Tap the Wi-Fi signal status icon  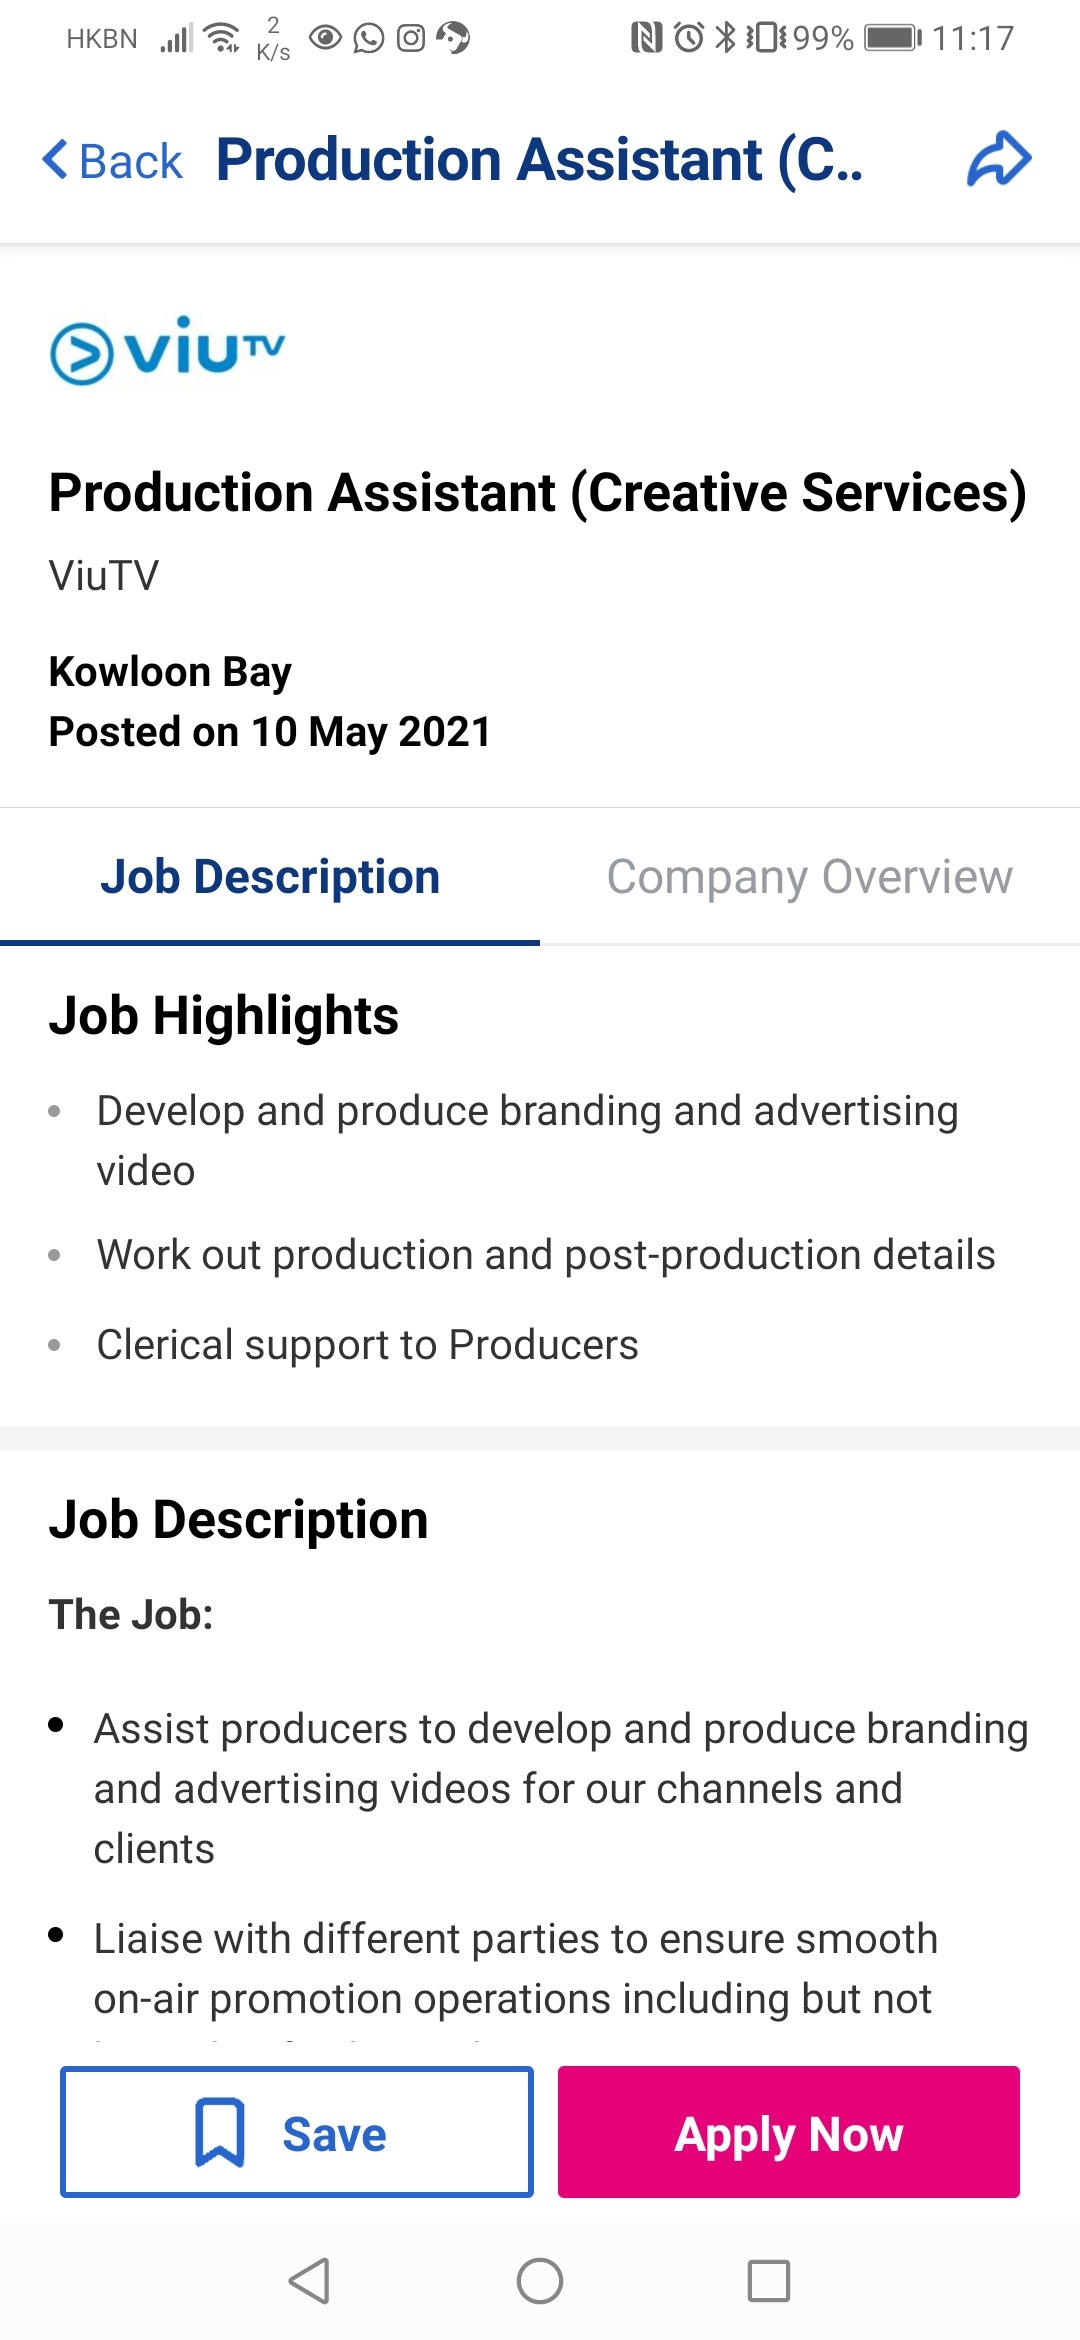point(221,38)
